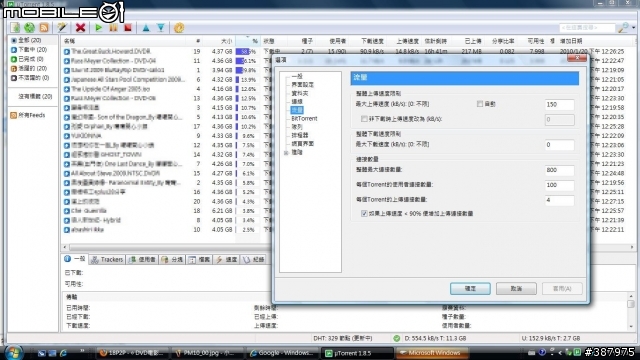
Task: Open the µTorrent 1.8.5 taskbar button
Action: pos(358,353)
